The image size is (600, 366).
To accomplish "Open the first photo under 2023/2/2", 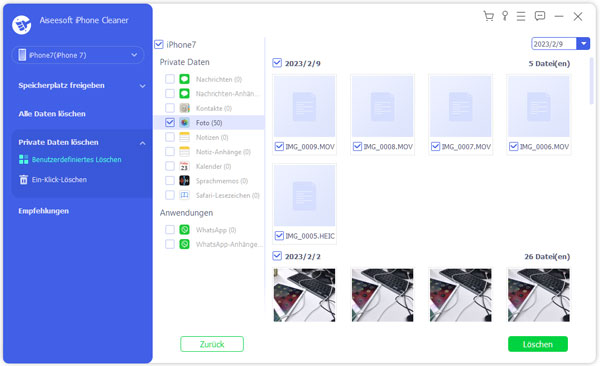I will tap(305, 295).
